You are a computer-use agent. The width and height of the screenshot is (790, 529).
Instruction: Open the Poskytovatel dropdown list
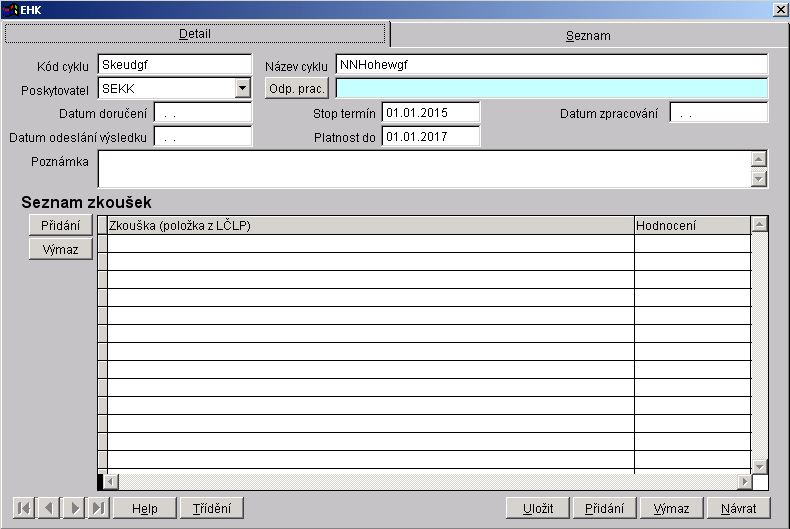click(242, 88)
